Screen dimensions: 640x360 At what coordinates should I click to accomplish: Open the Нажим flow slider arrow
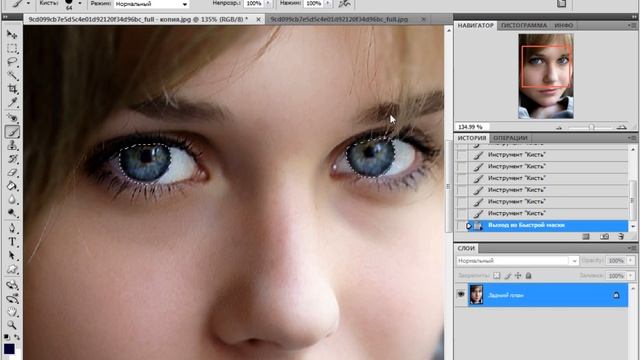328,4
